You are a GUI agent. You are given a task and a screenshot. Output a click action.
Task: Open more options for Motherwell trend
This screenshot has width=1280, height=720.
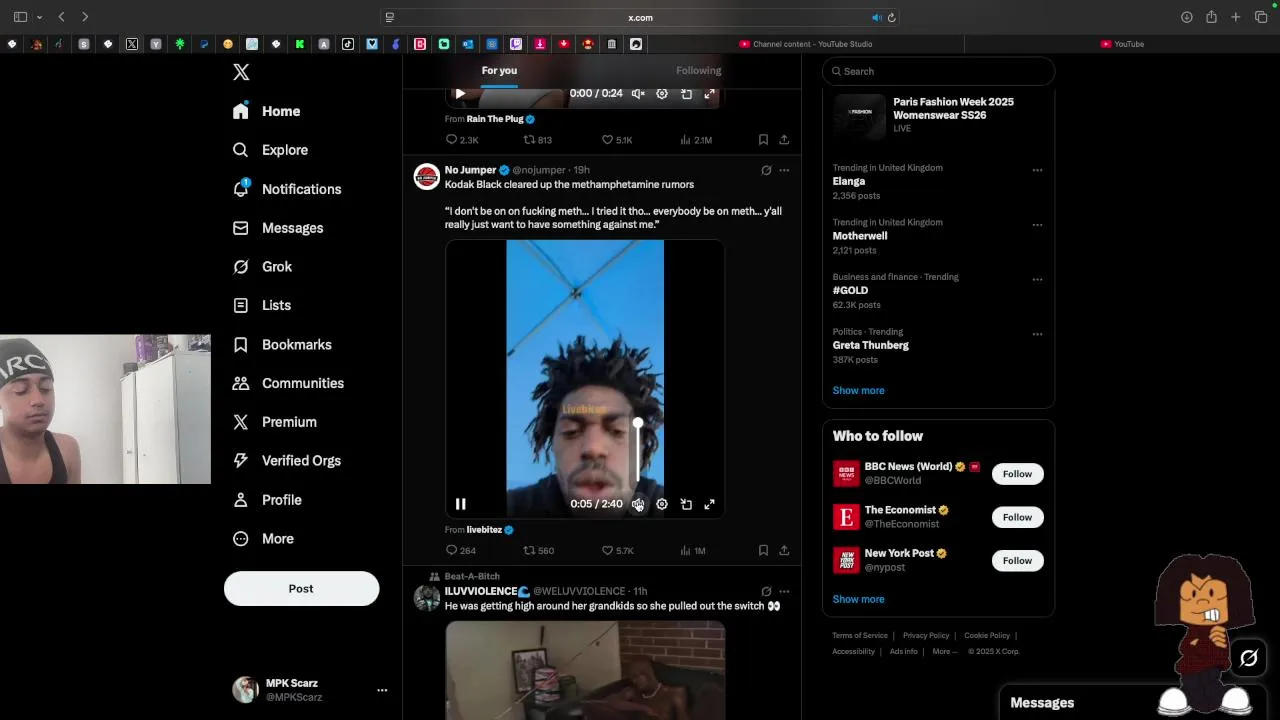click(1037, 225)
